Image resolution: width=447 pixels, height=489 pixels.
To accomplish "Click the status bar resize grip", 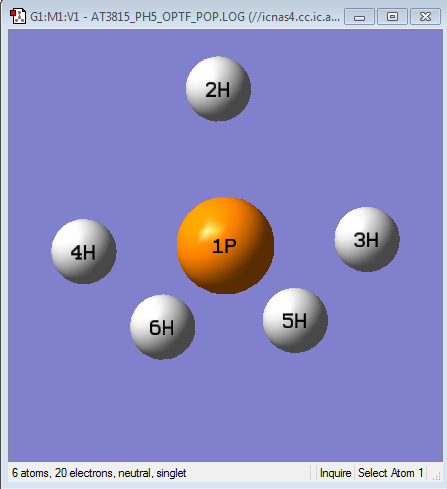I will pos(436,476).
